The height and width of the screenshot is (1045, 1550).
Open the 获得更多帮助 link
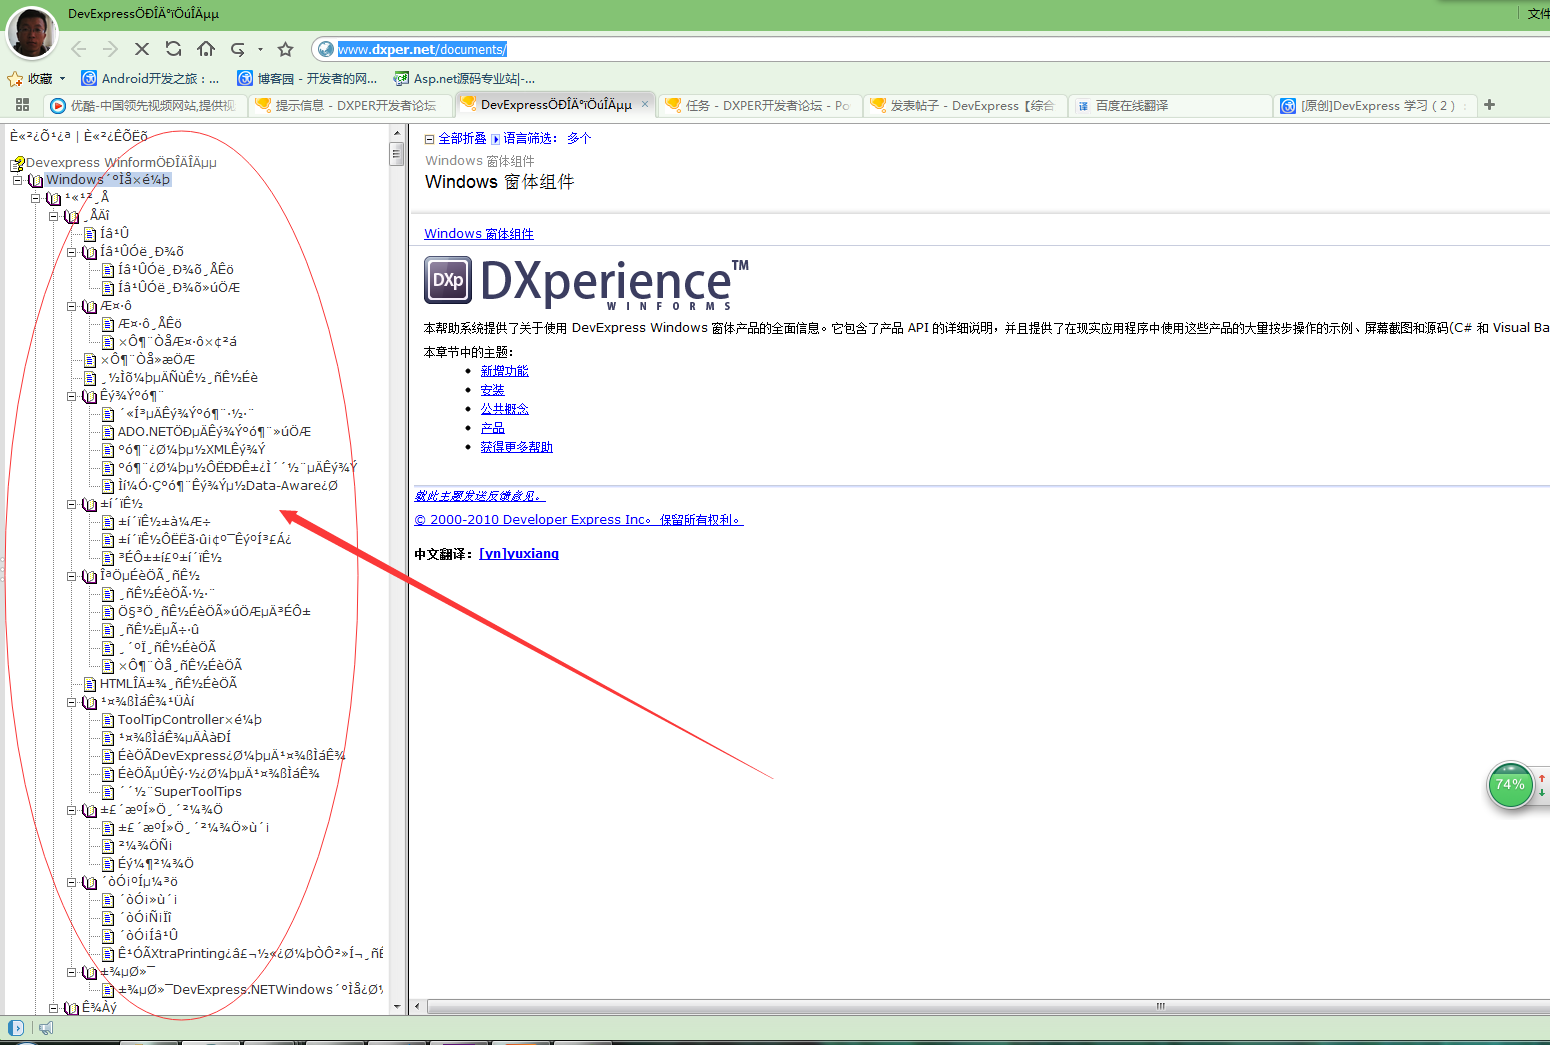(516, 447)
